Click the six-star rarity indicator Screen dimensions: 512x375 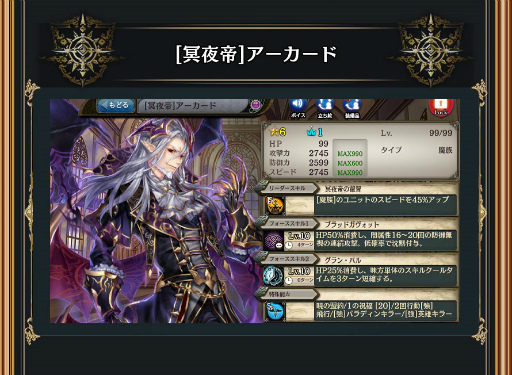278,132
